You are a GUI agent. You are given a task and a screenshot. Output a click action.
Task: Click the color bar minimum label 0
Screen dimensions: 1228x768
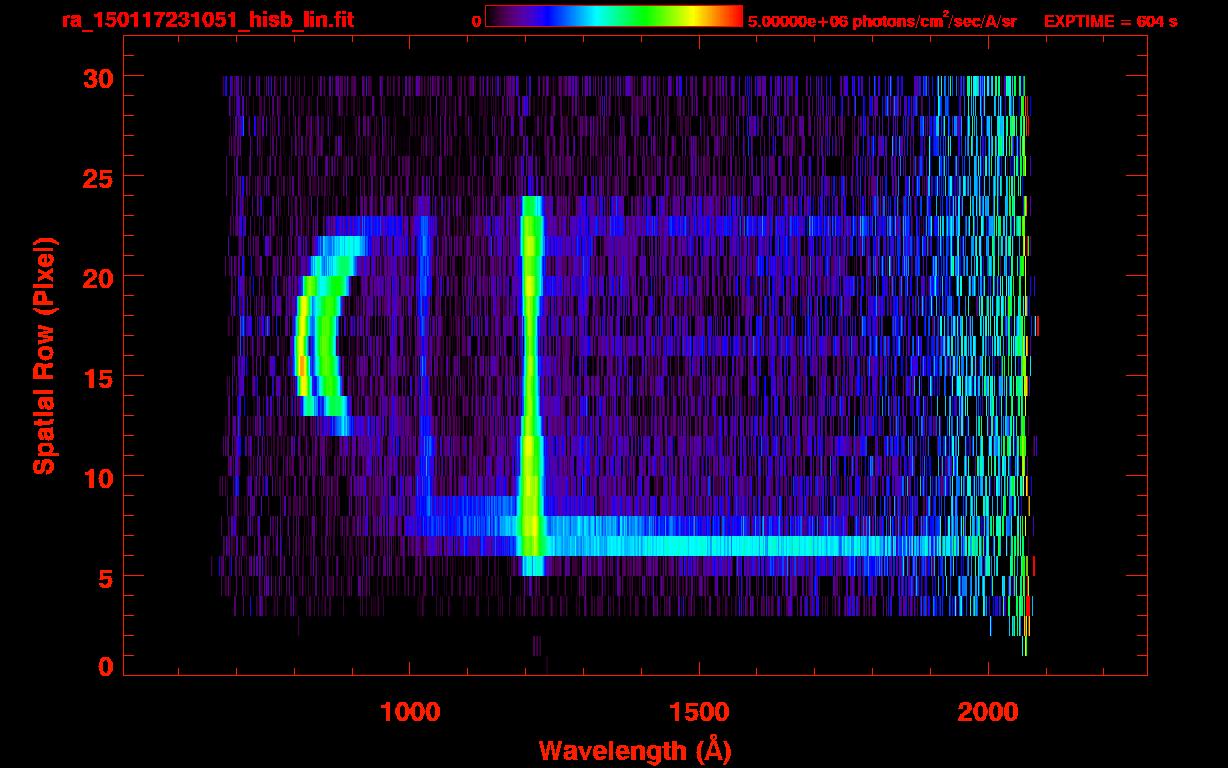476,21
